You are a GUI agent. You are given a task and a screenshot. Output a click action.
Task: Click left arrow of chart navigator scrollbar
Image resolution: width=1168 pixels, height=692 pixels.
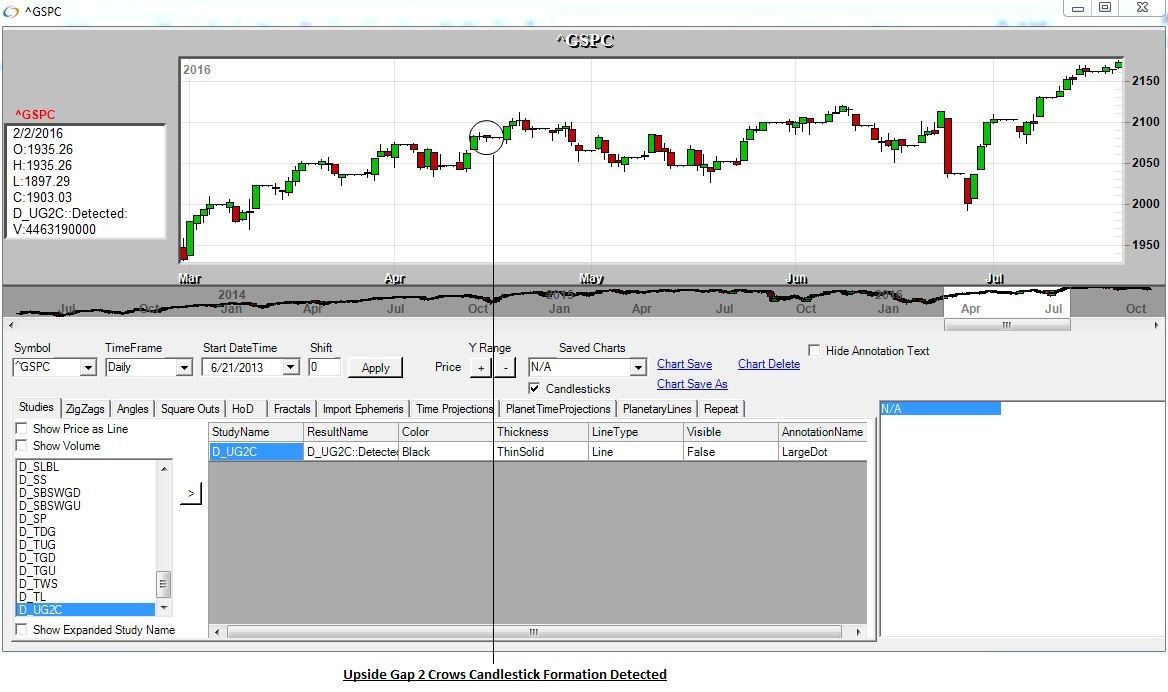(9, 325)
